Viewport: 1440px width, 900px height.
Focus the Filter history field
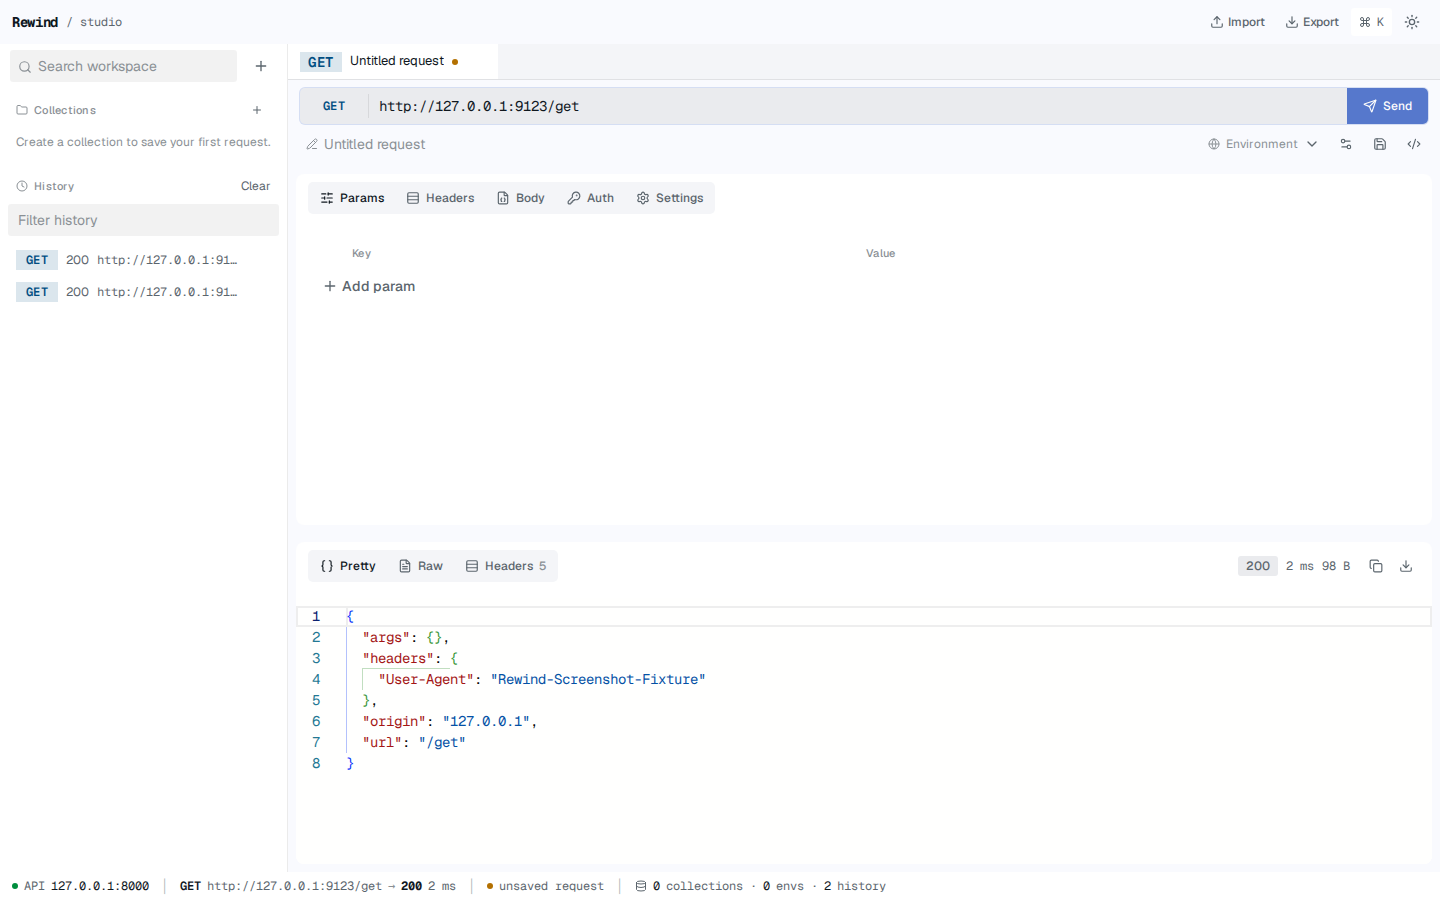pyautogui.click(x=143, y=220)
